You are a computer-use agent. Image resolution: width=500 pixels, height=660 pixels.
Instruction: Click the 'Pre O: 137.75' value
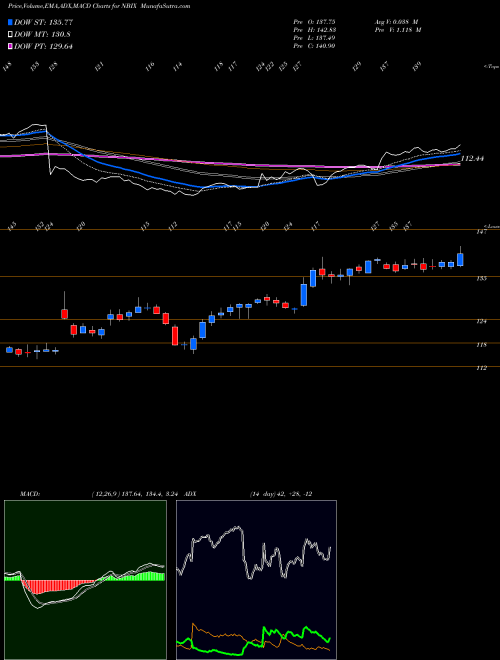314,22
